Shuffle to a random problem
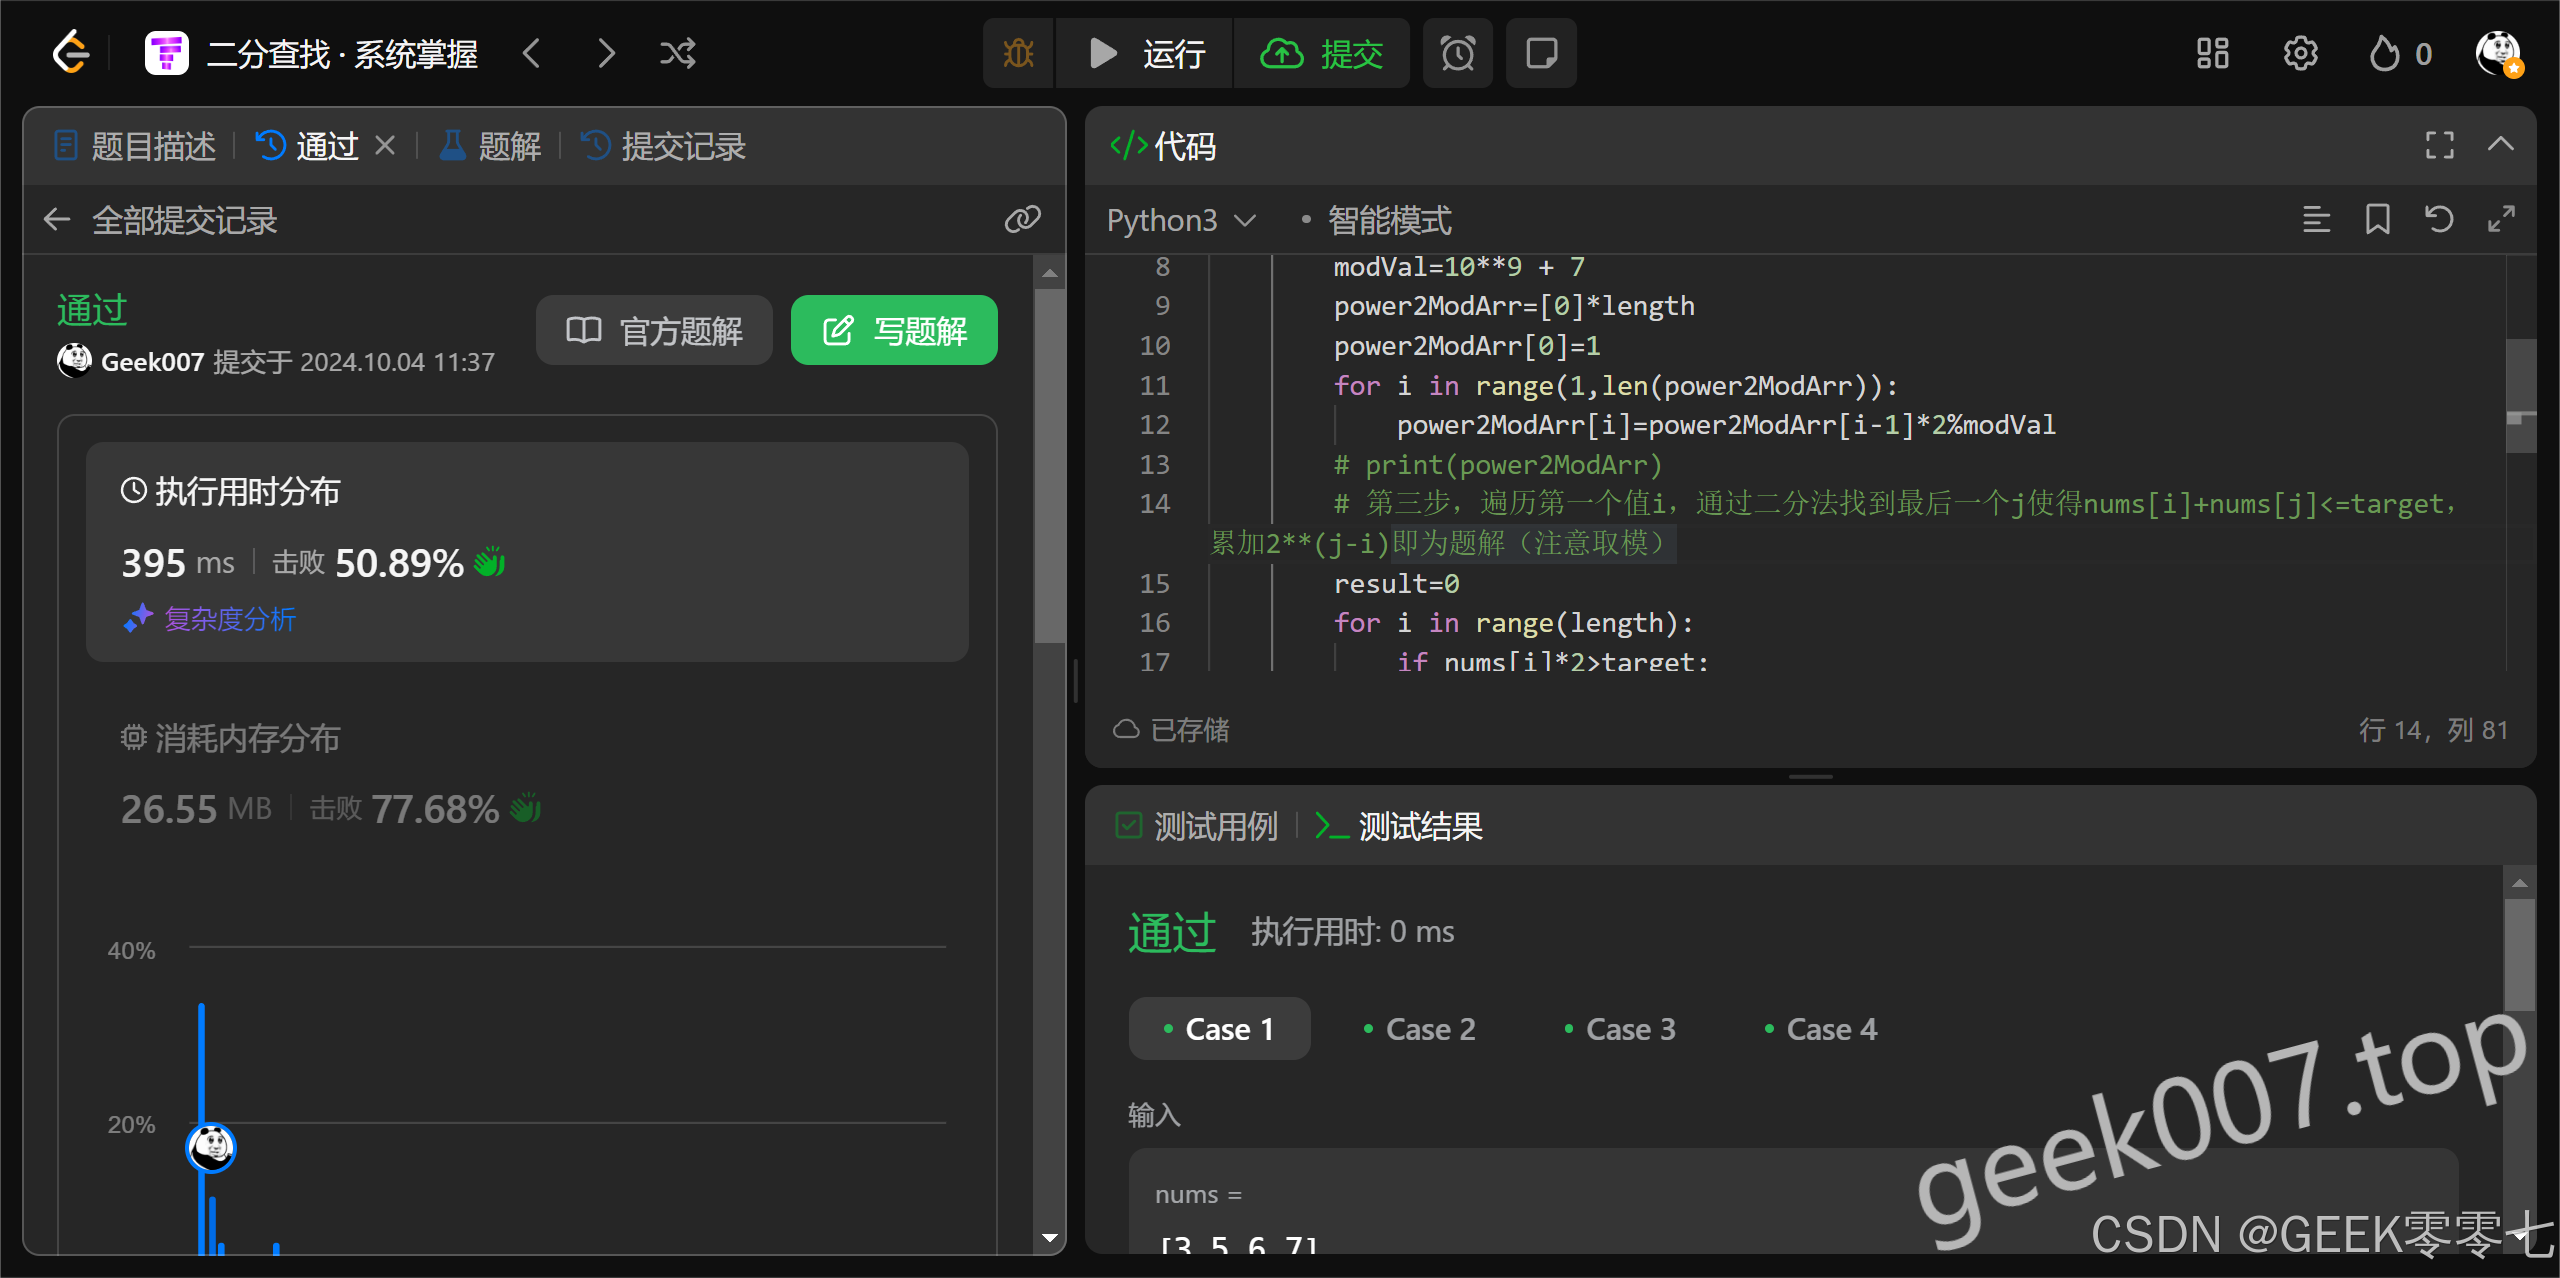Screen dimensions: 2560x1278 coord(677,53)
